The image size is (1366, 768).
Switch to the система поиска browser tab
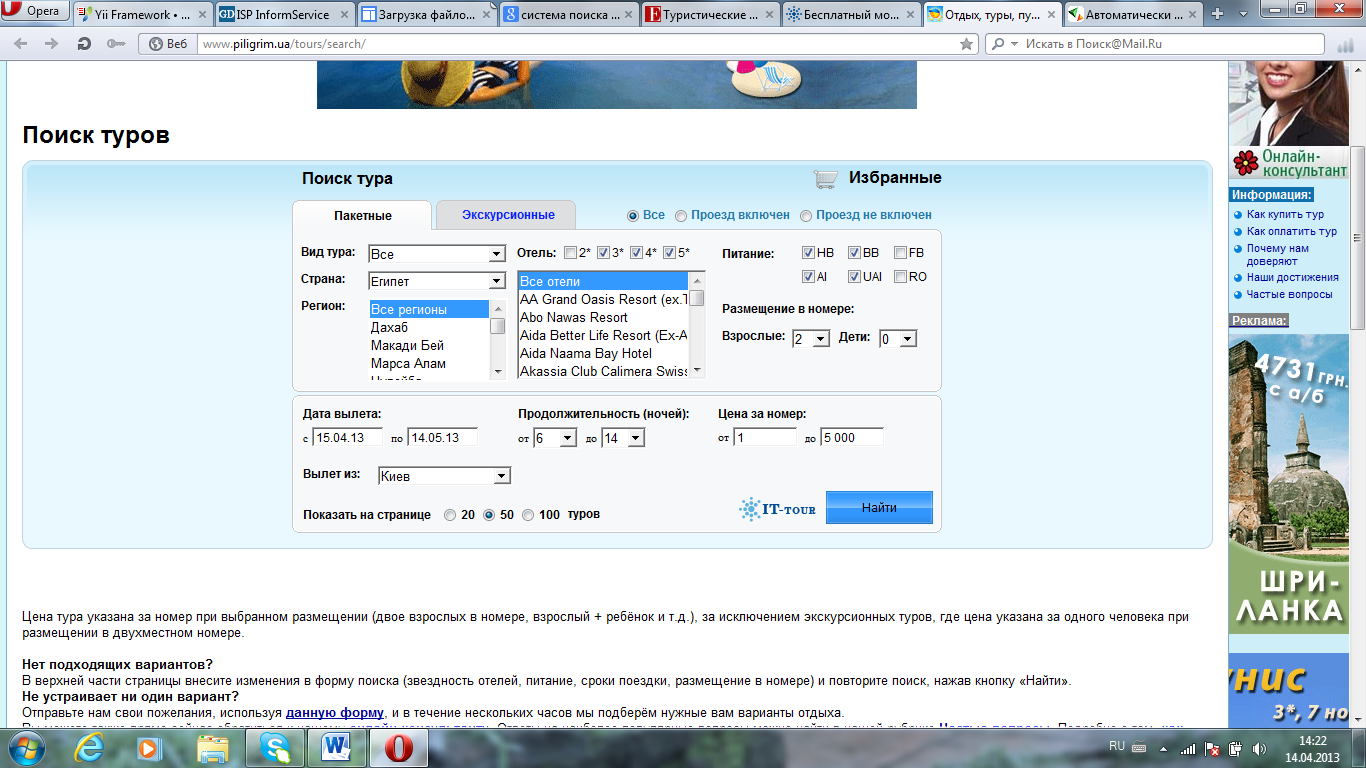click(568, 15)
